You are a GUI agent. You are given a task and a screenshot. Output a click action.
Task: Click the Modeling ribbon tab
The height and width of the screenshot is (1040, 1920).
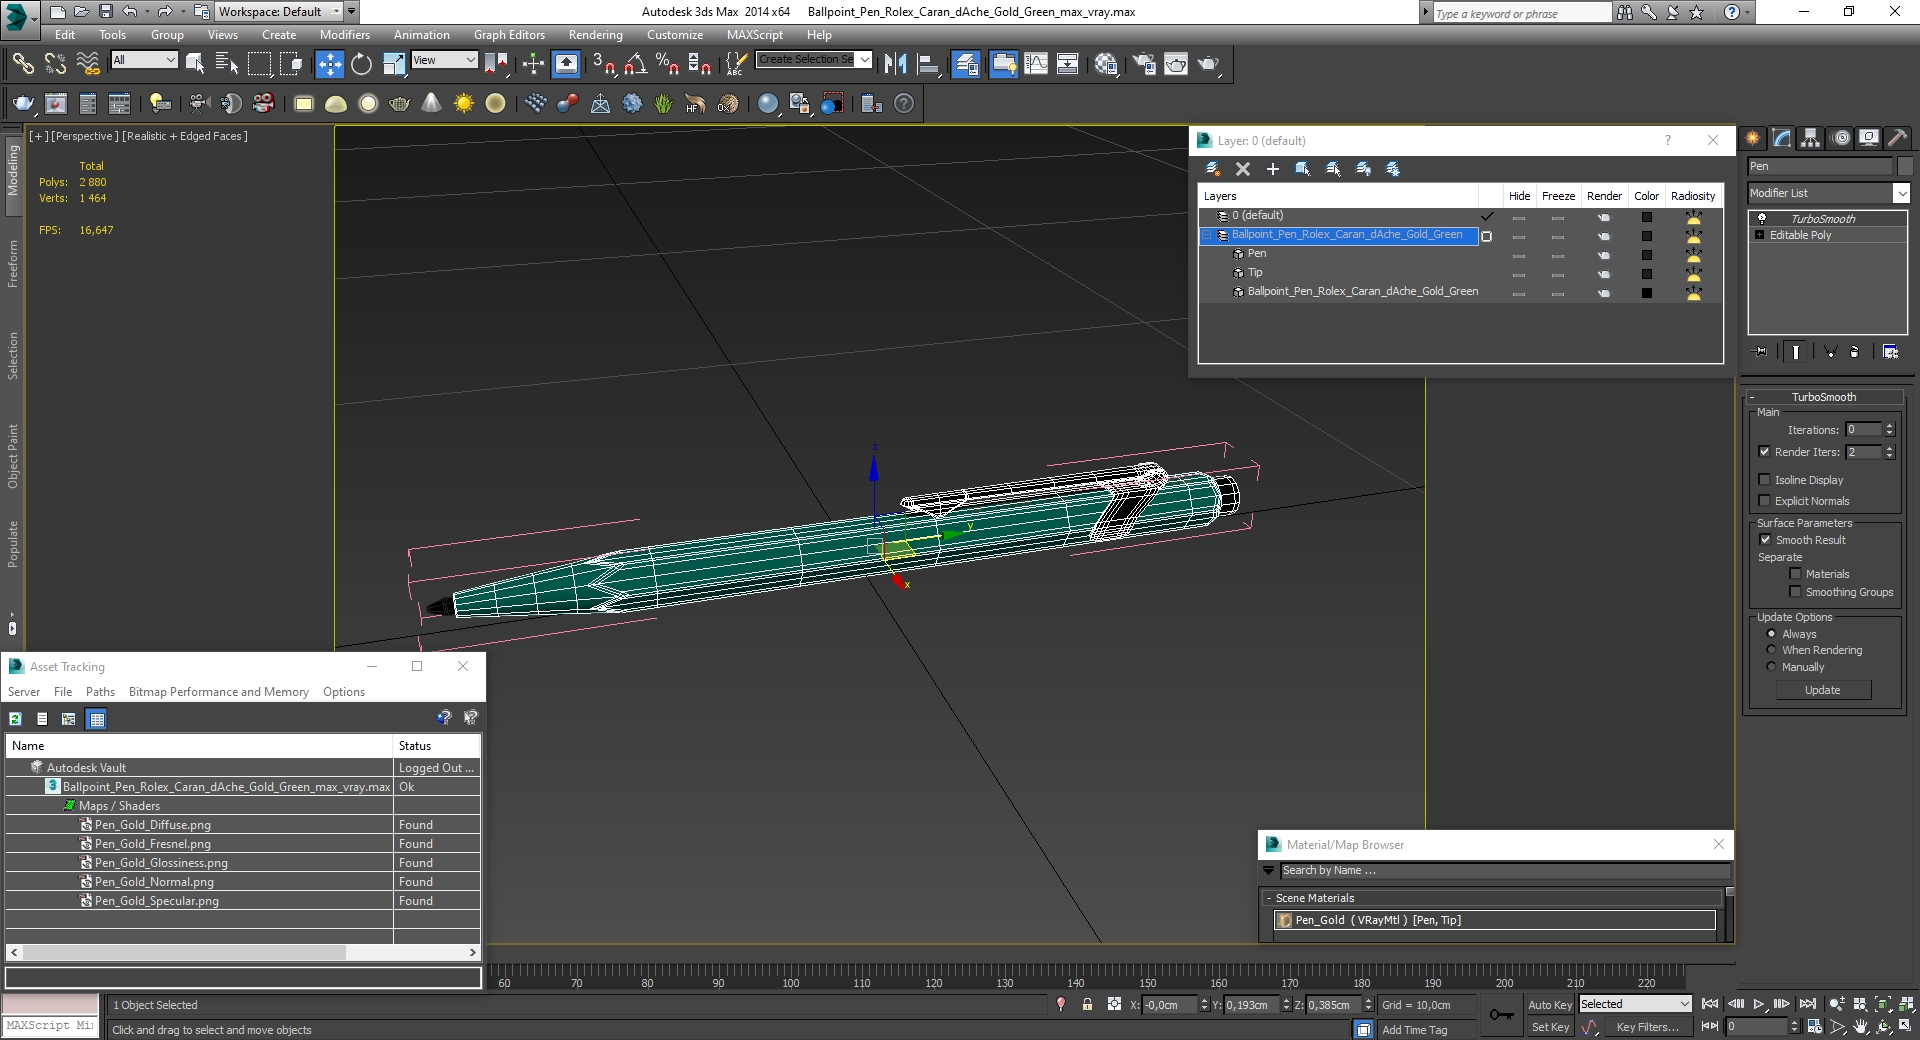(x=13, y=169)
